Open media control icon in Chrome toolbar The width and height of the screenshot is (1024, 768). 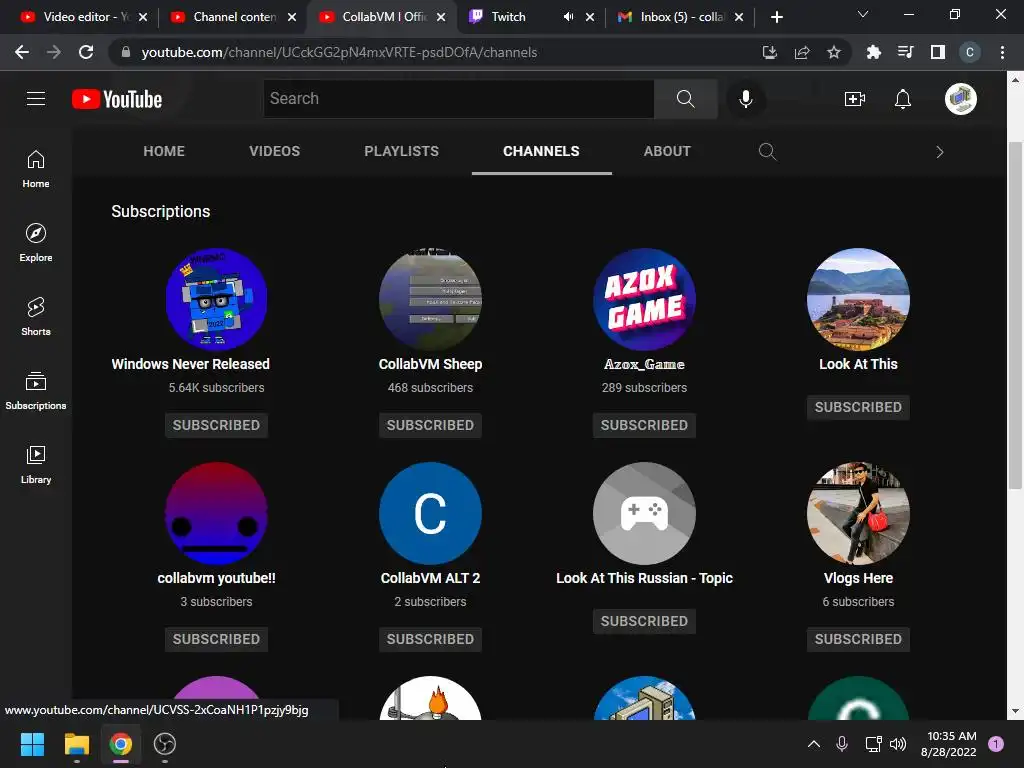[x=906, y=52]
